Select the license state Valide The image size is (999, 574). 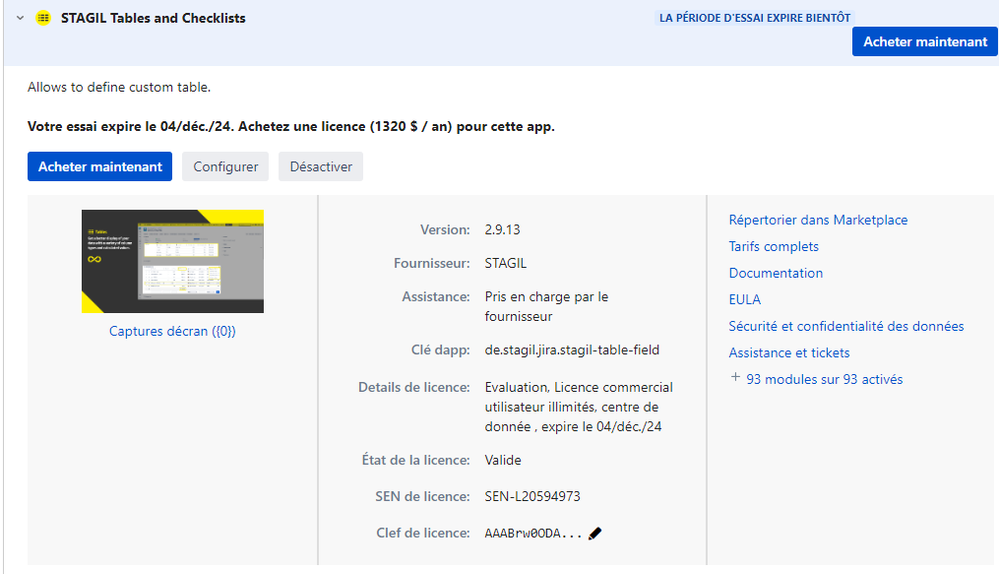tap(503, 460)
